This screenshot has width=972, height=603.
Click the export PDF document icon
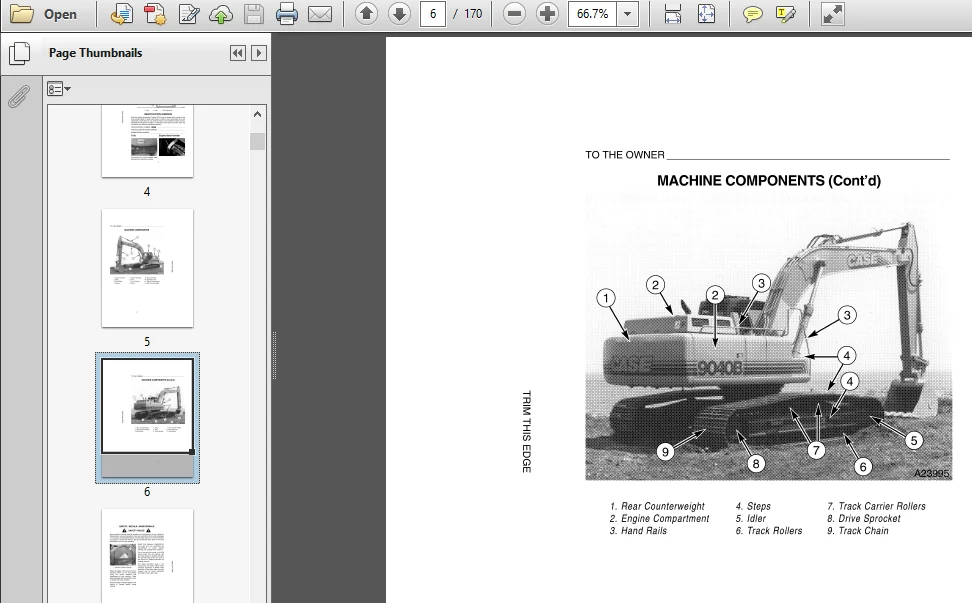pyautogui.click(x=122, y=14)
